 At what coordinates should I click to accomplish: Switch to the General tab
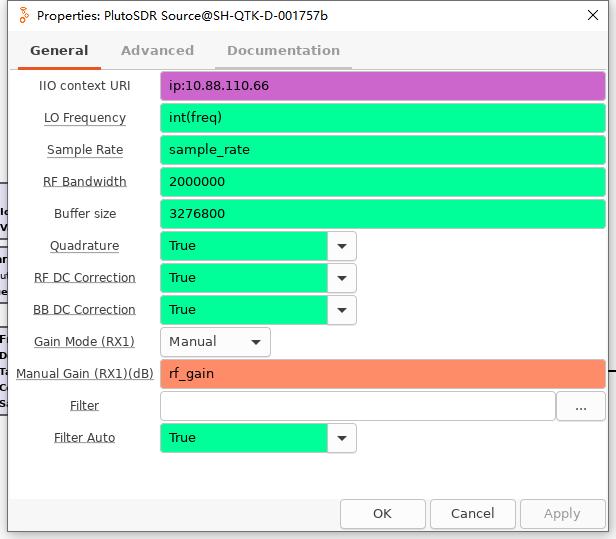tap(59, 51)
